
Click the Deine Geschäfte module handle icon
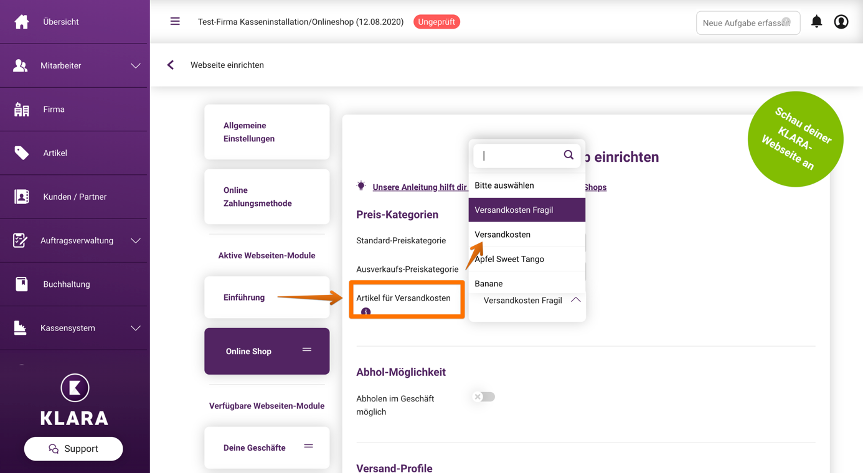click(309, 446)
